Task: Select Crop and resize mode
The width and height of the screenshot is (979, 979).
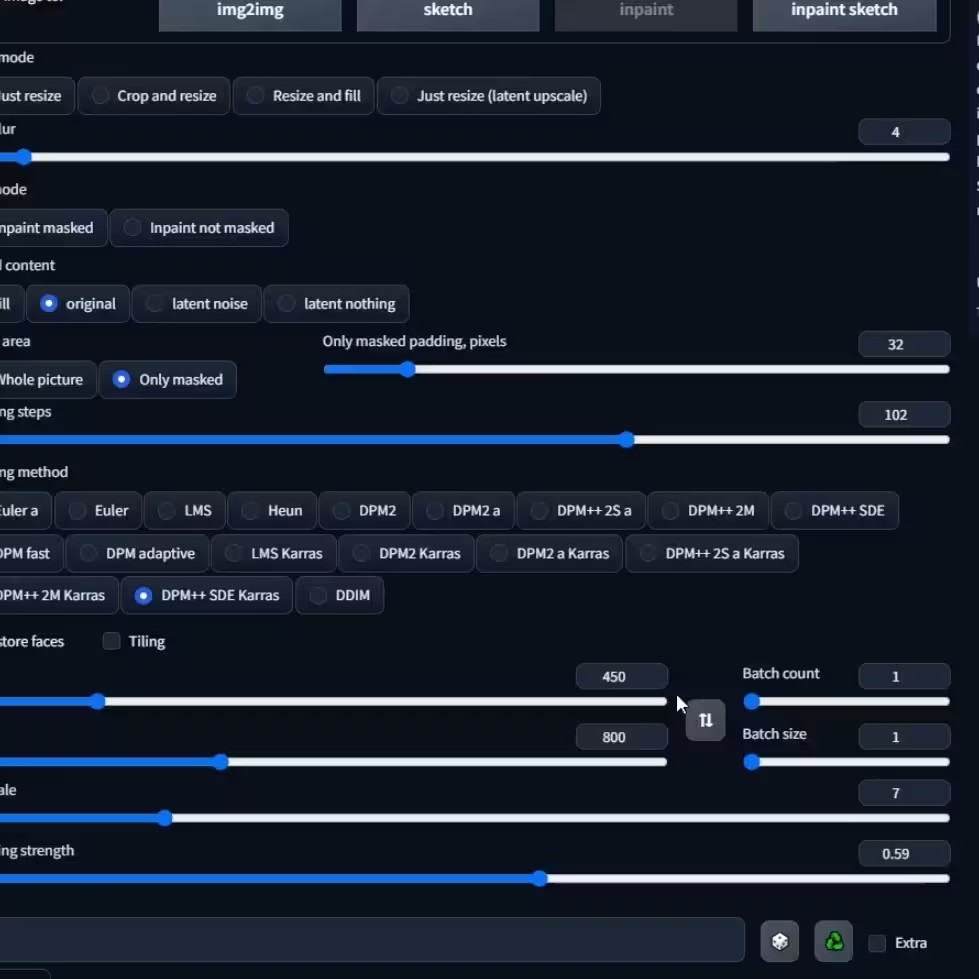Action: pos(154,96)
